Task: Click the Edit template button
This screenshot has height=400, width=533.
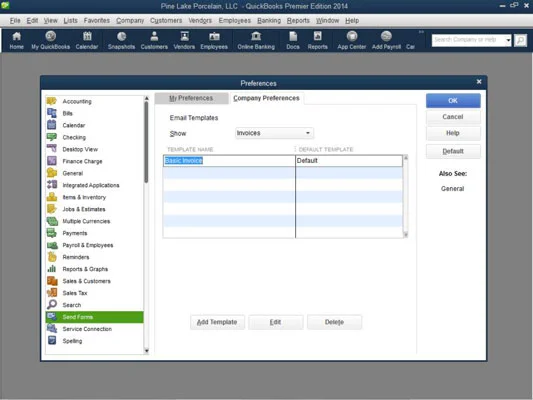Action: (275, 322)
